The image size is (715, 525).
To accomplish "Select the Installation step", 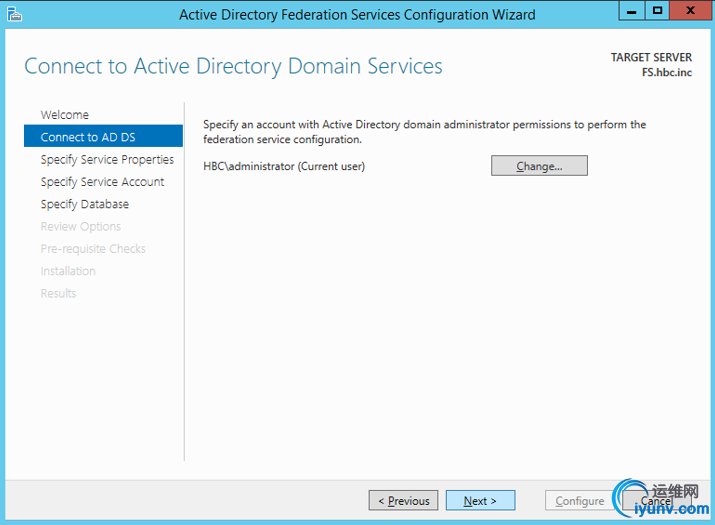I will (x=68, y=271).
